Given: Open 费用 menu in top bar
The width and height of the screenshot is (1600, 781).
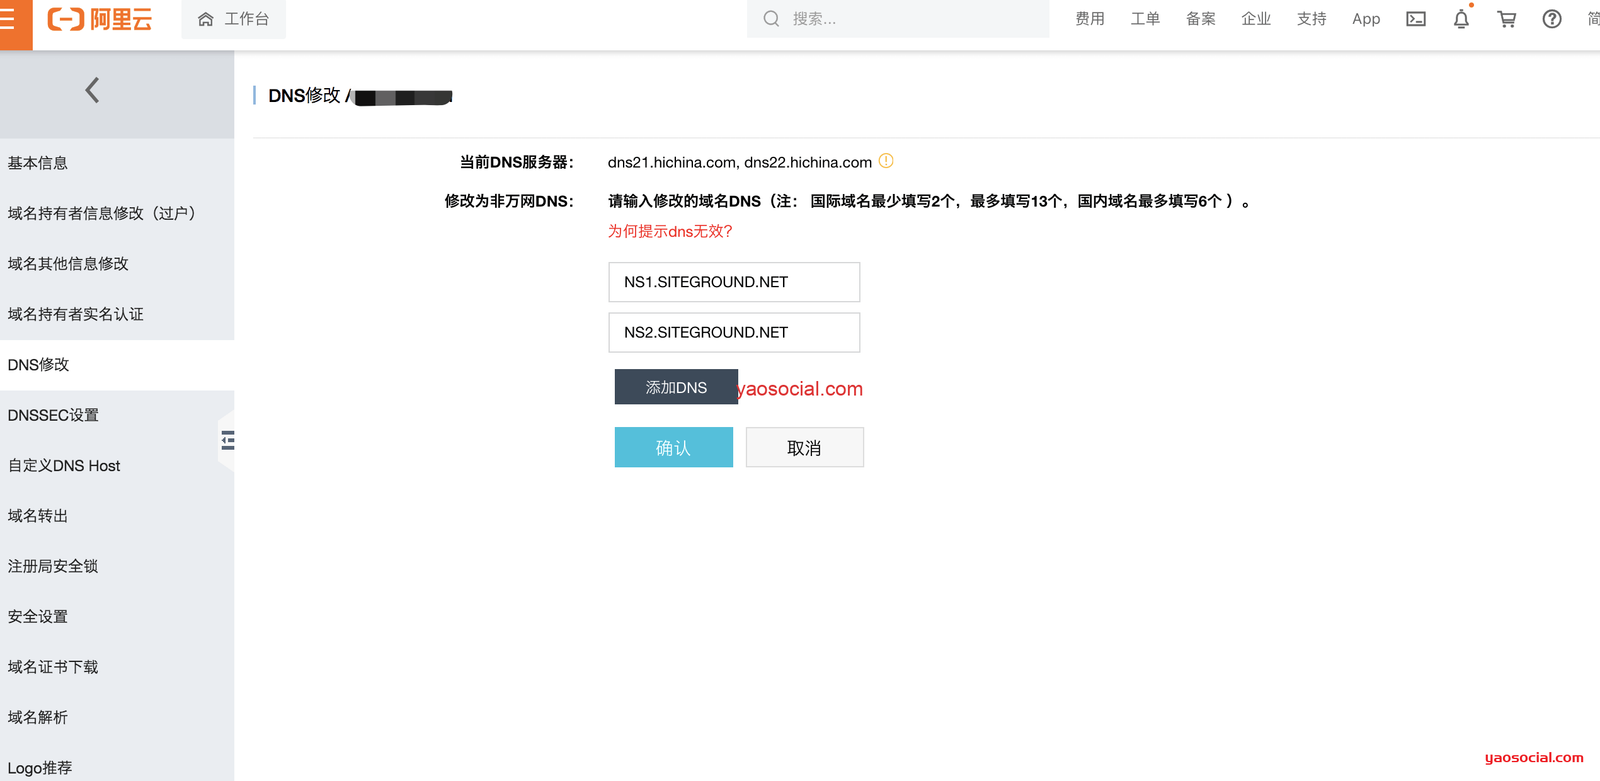Looking at the screenshot, I should (x=1090, y=19).
